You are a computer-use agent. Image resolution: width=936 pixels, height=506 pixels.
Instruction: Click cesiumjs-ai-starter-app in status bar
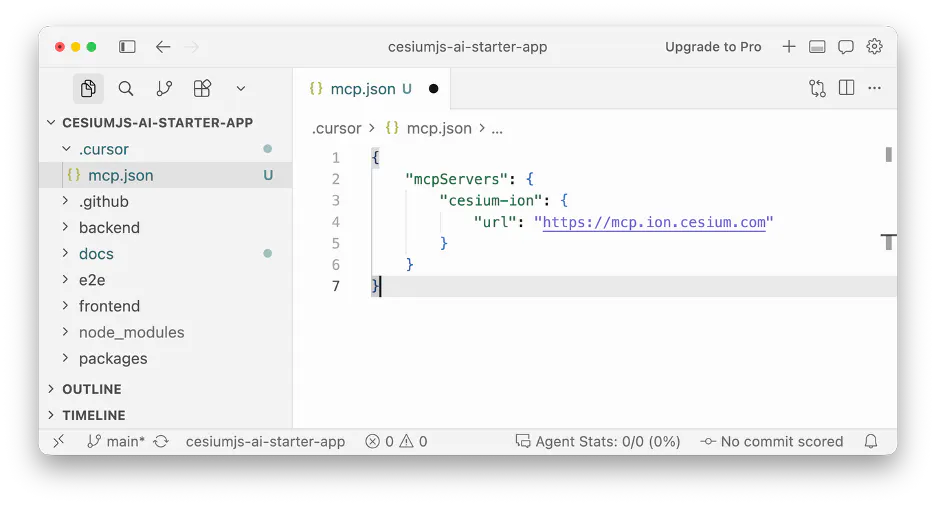(265, 442)
